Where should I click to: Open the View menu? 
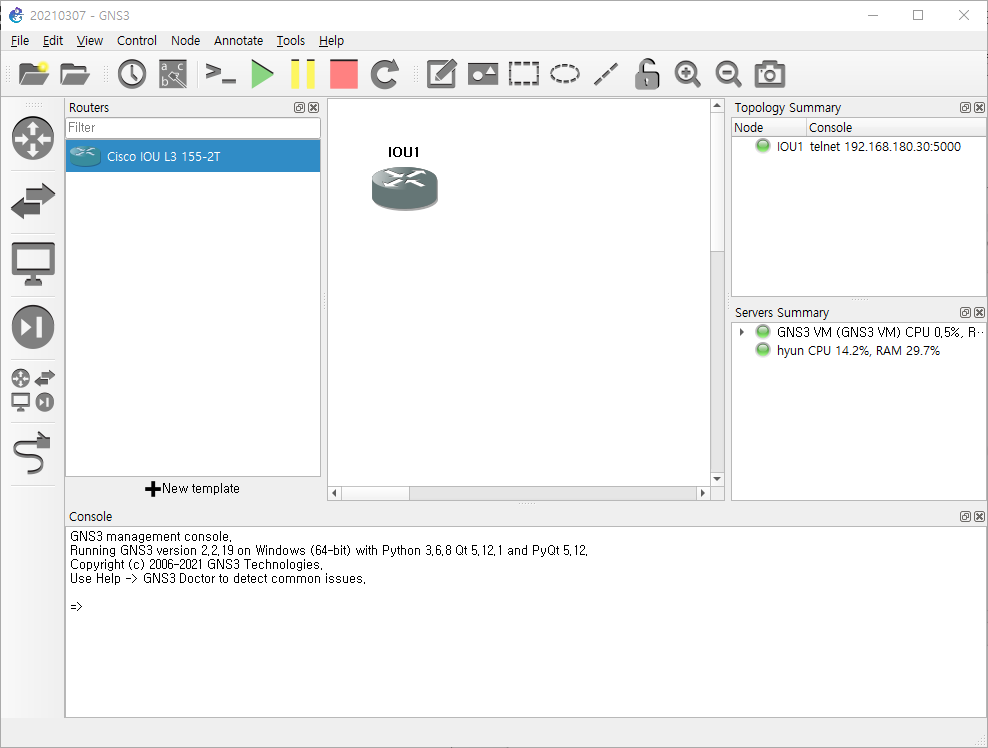pyautogui.click(x=89, y=40)
